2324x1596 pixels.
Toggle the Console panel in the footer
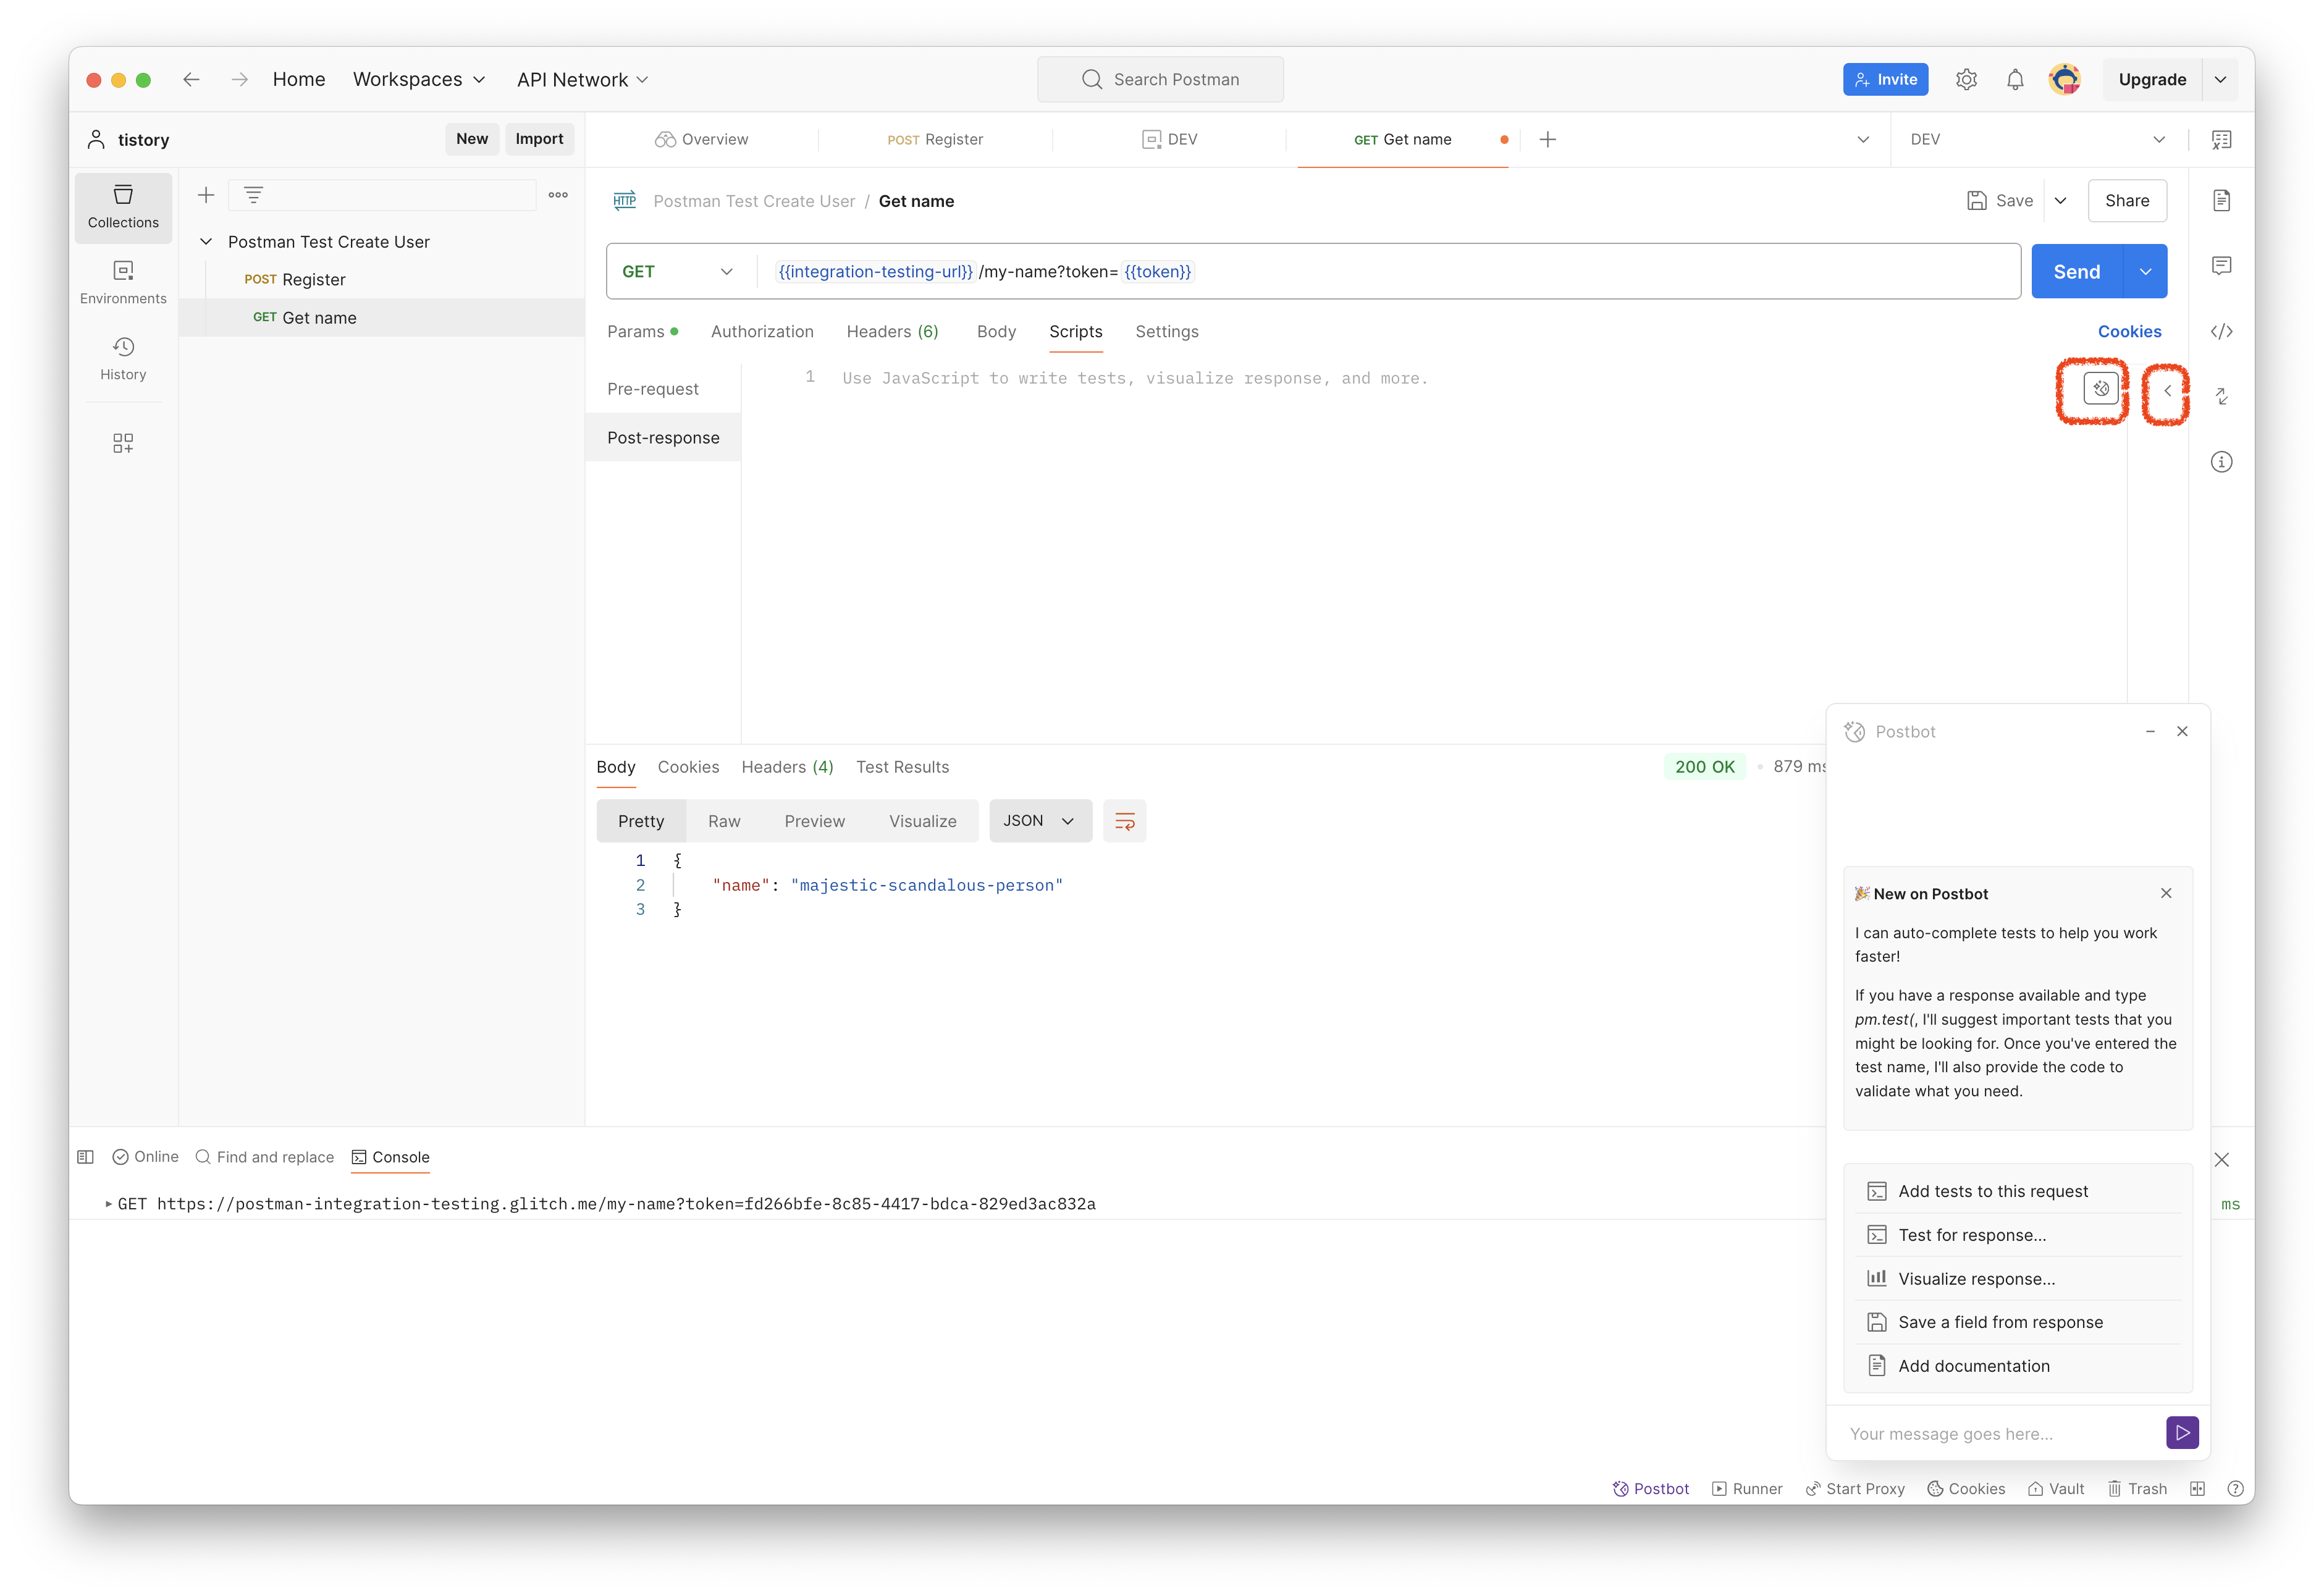[390, 1157]
